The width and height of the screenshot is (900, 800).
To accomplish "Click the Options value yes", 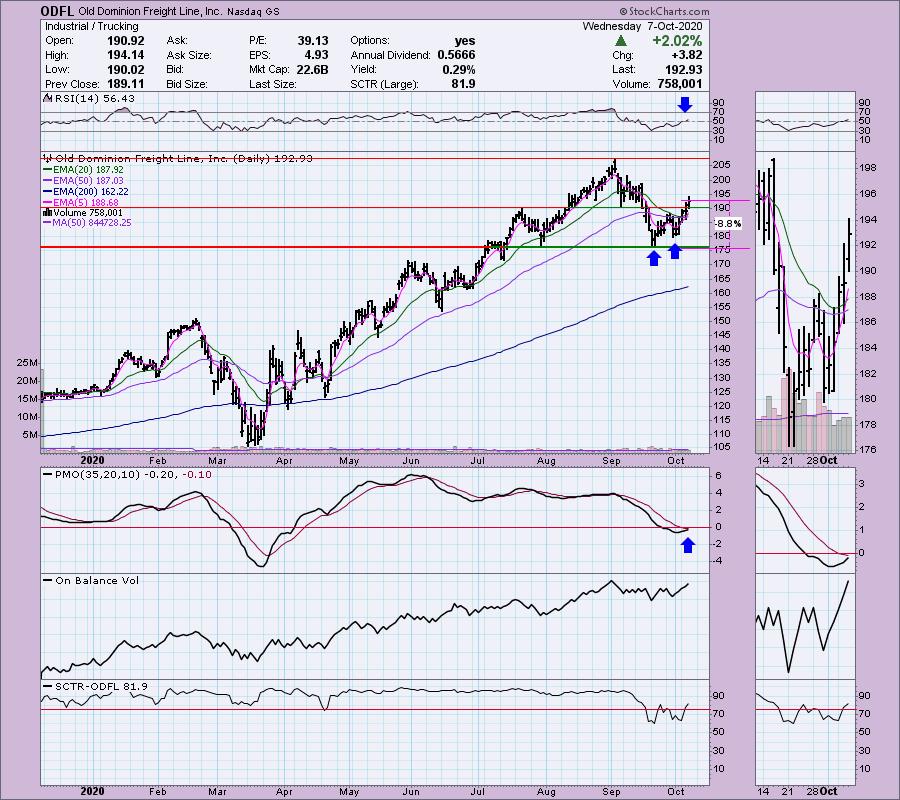I will point(465,41).
